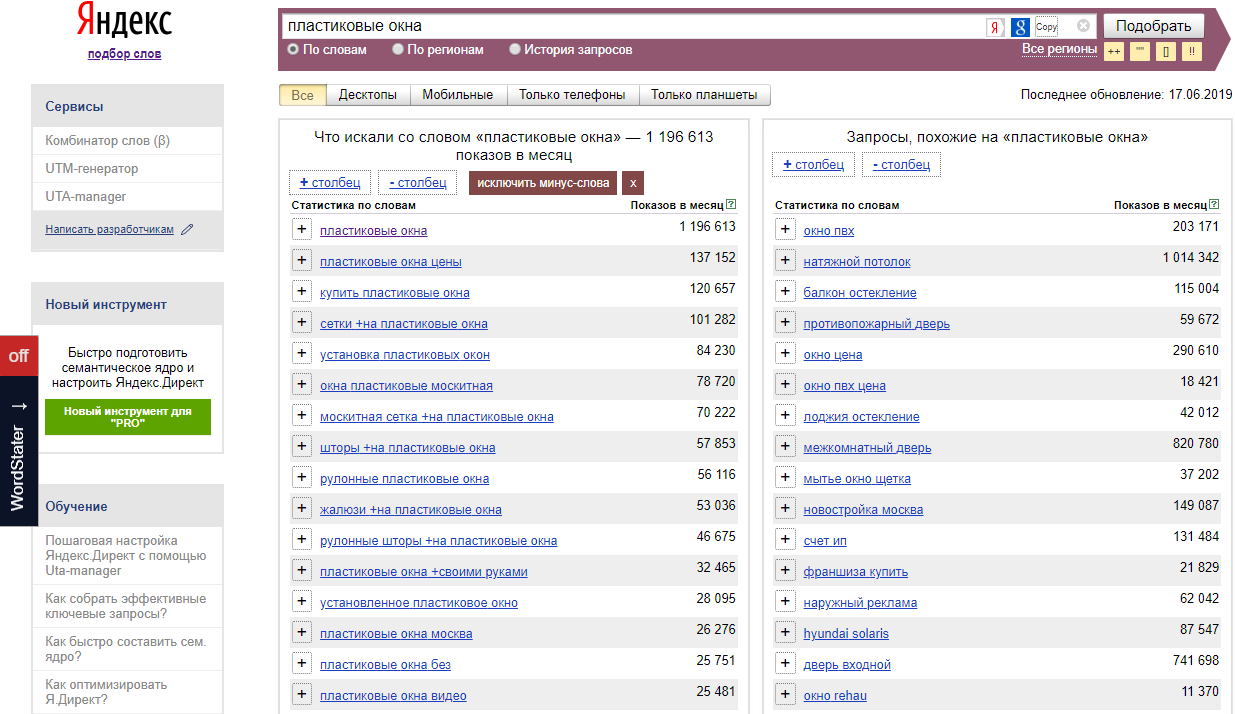Image resolution: width=1235 pixels, height=714 pixels.
Task: Open the новостройка москва keyword link
Action: pos(863,509)
